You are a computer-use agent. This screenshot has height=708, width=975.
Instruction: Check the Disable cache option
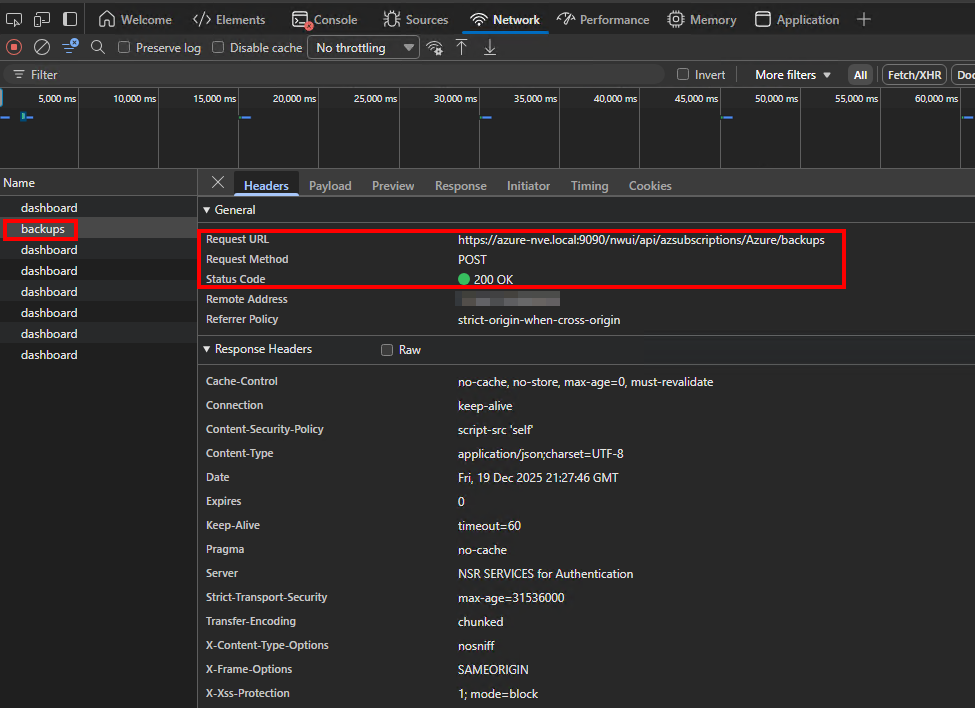(218, 47)
